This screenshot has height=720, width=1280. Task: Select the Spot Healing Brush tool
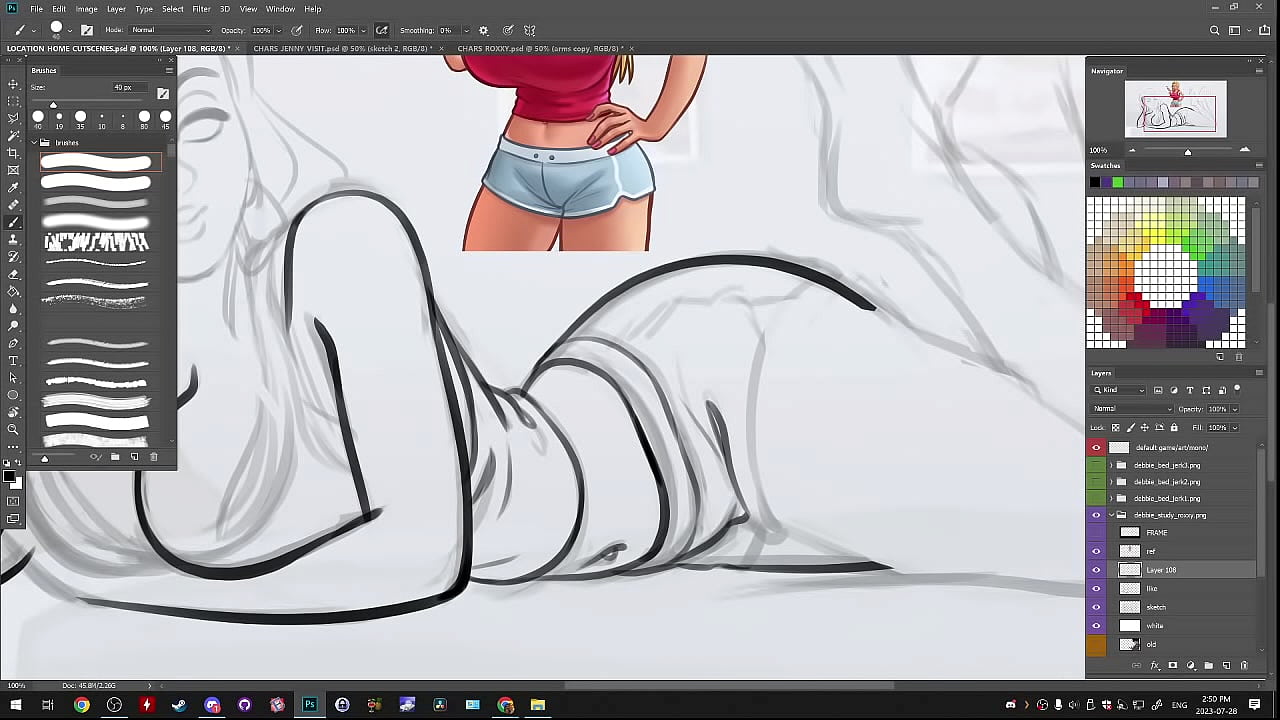point(13,204)
